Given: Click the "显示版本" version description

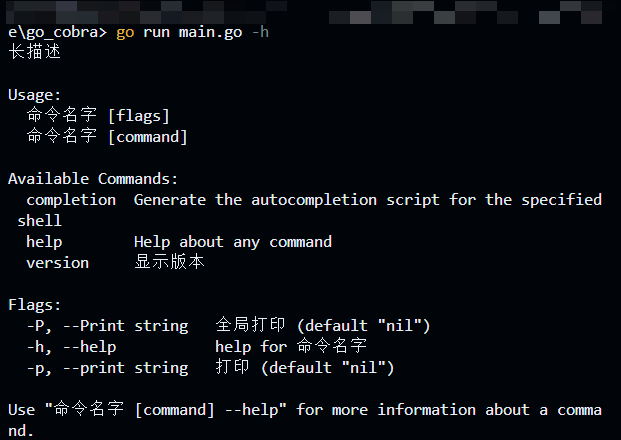Looking at the screenshot, I should tap(169, 262).
